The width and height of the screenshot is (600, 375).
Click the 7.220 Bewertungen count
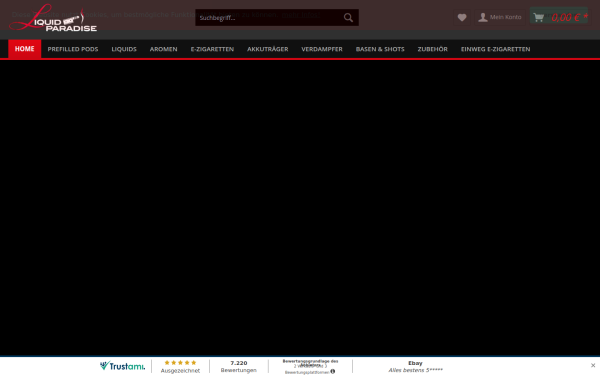(x=239, y=367)
